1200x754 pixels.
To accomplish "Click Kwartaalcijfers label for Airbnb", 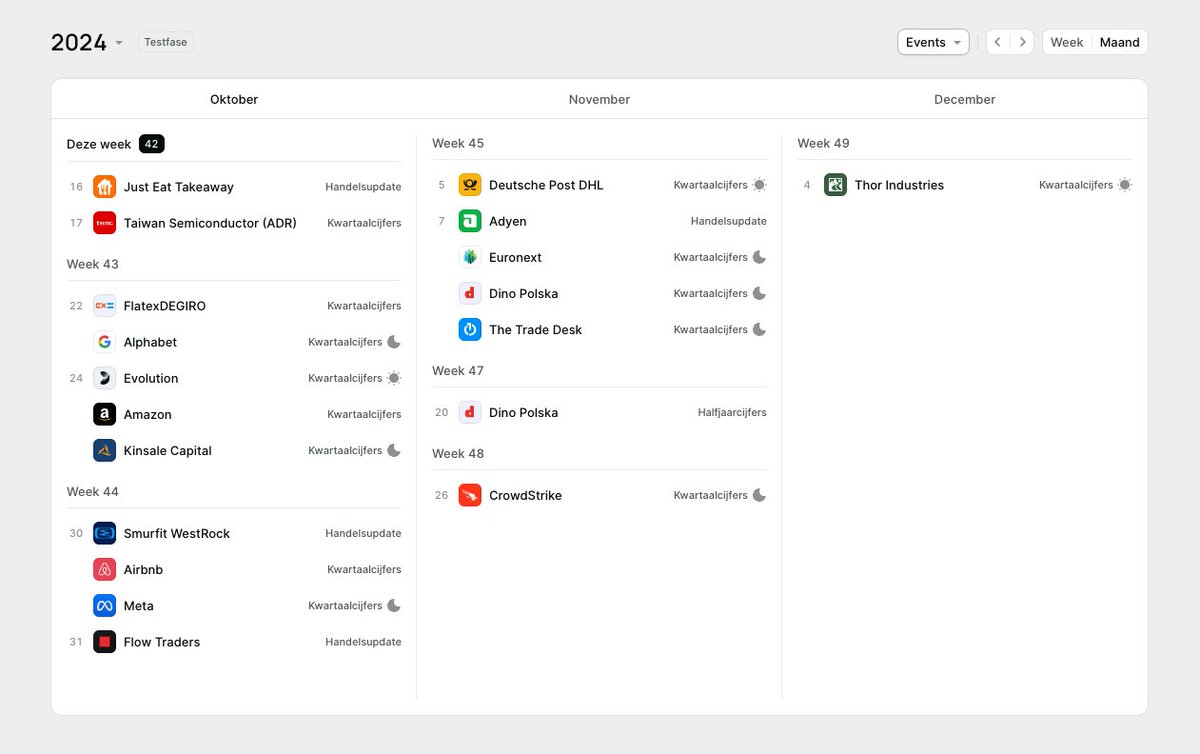I will click(x=364, y=570).
